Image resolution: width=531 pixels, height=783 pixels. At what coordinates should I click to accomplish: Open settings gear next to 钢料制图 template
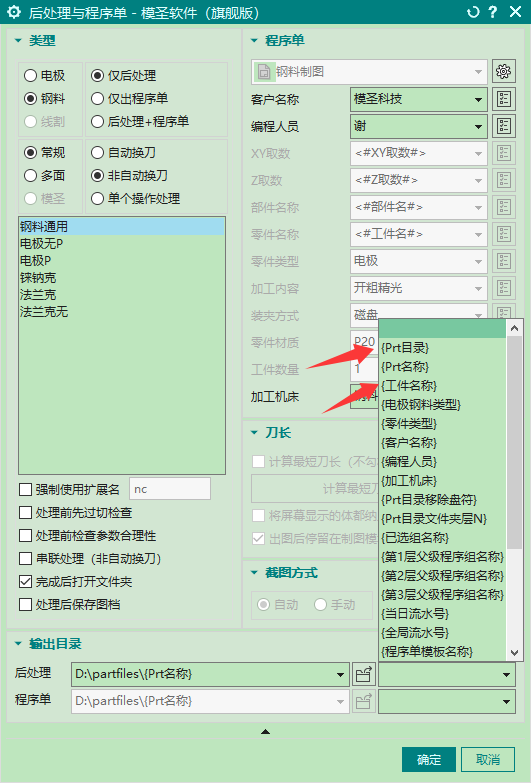[504, 71]
